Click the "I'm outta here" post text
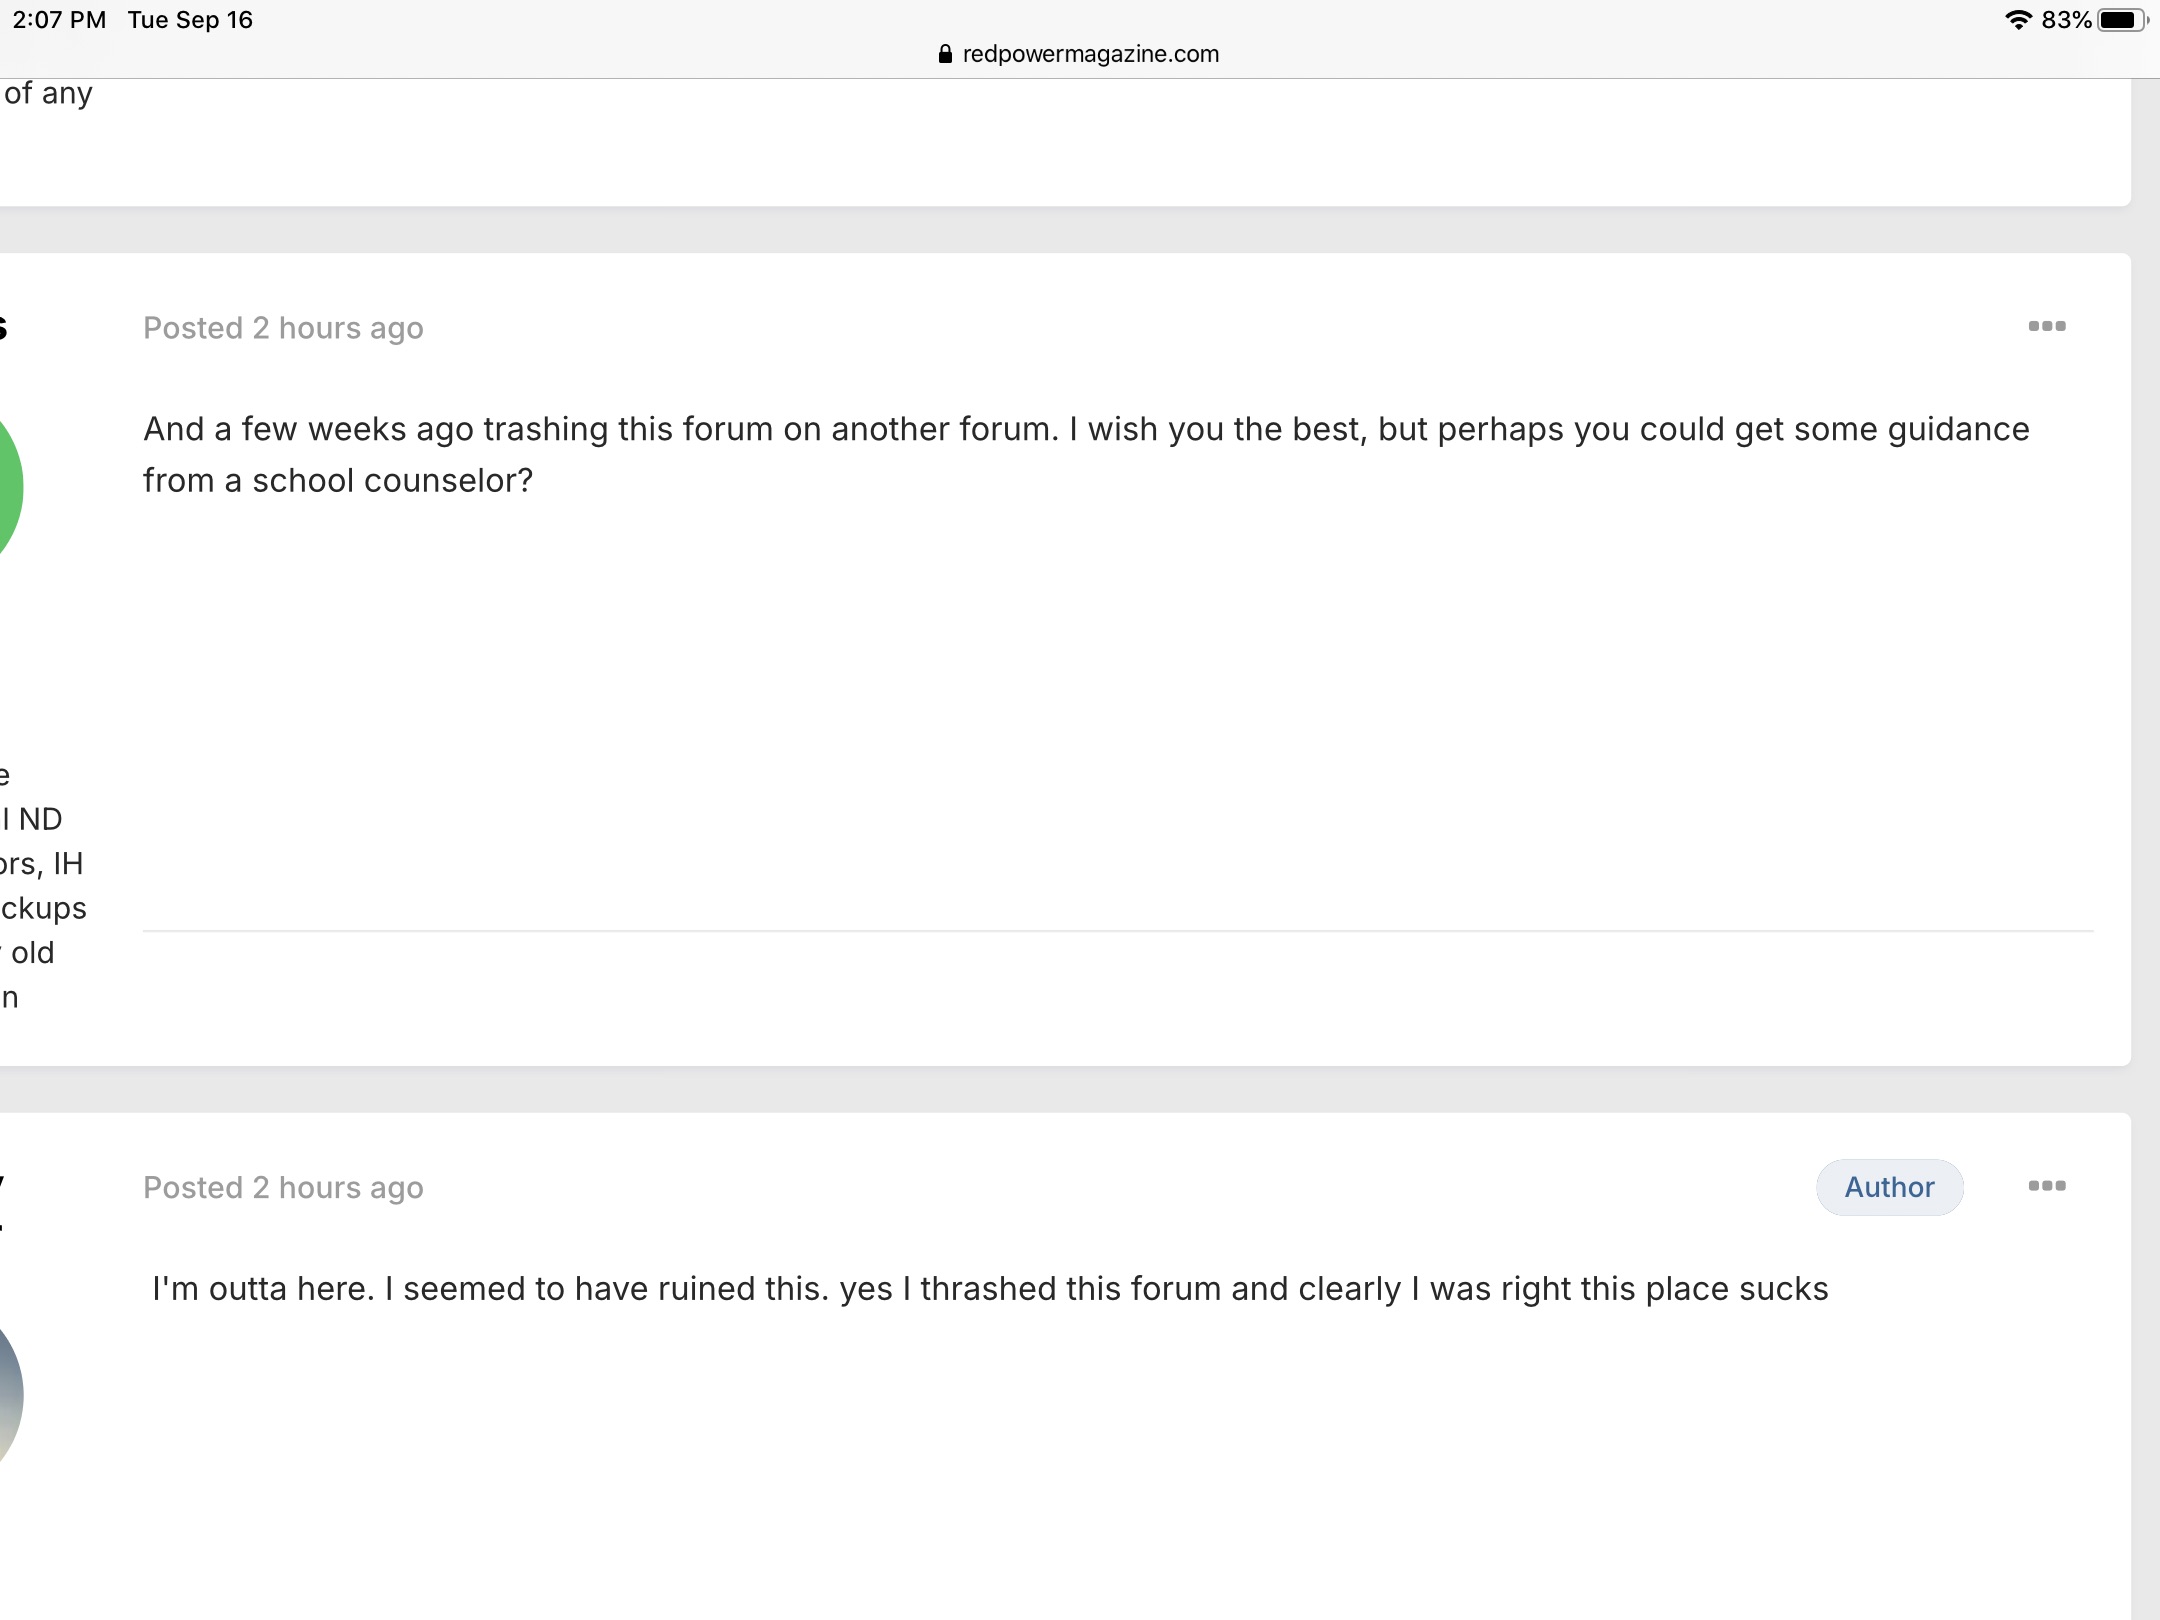2160x1620 pixels. point(989,1288)
